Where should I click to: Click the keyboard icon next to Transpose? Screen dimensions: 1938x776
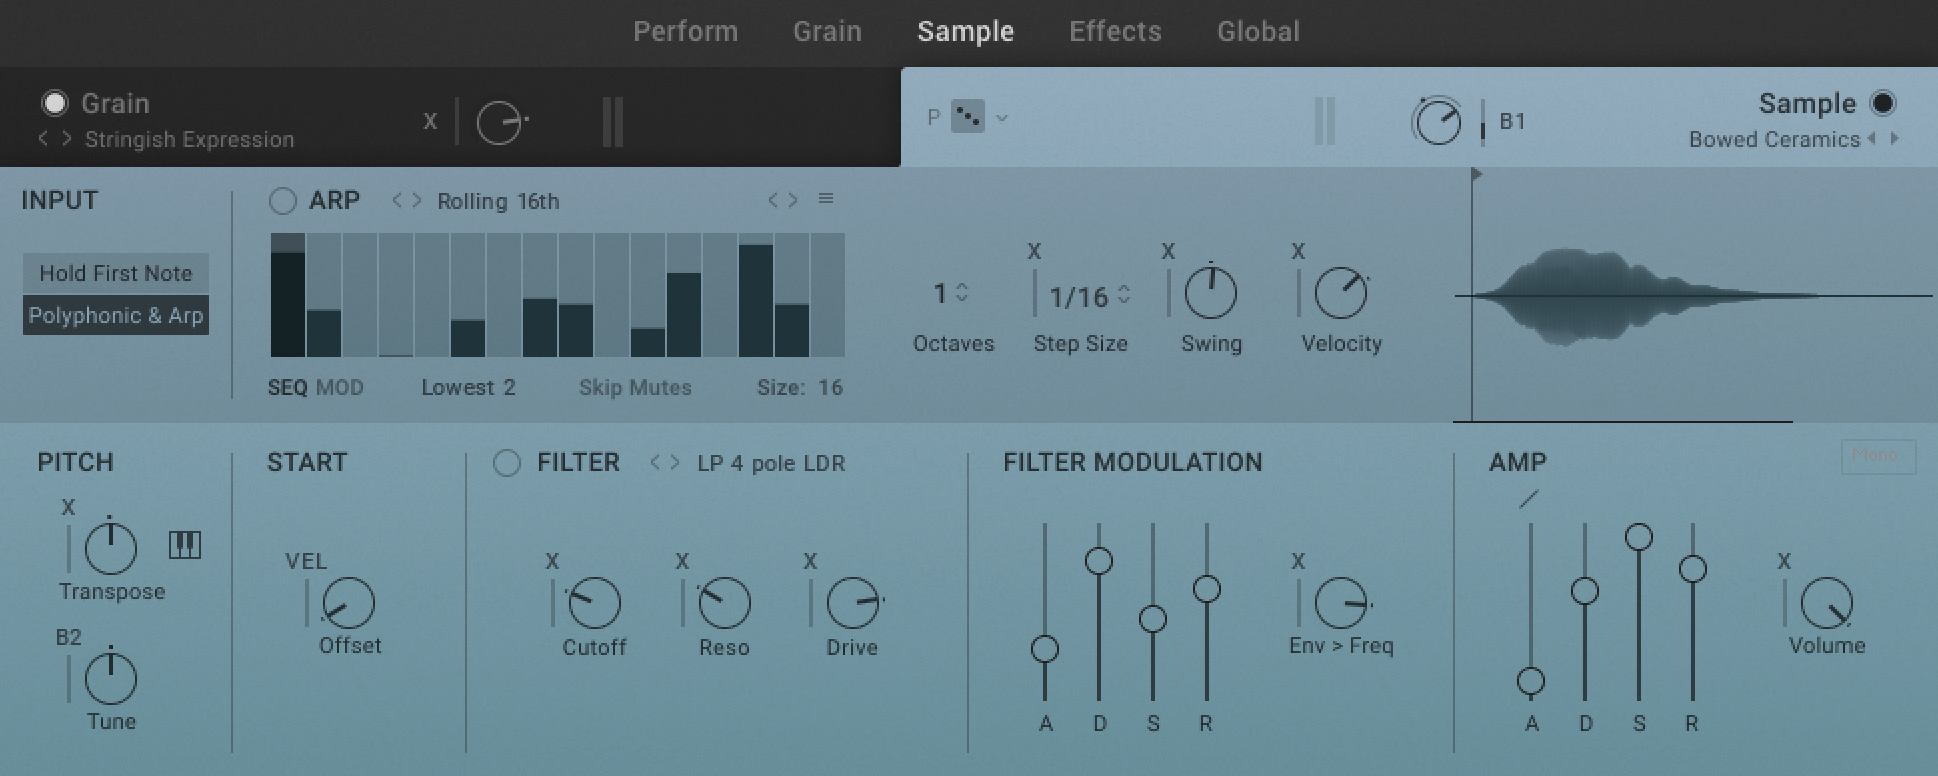tap(185, 545)
